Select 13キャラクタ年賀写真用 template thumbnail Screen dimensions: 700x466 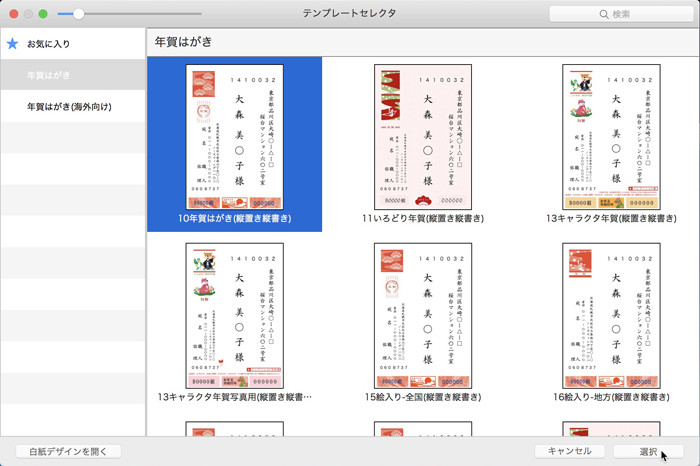234,315
